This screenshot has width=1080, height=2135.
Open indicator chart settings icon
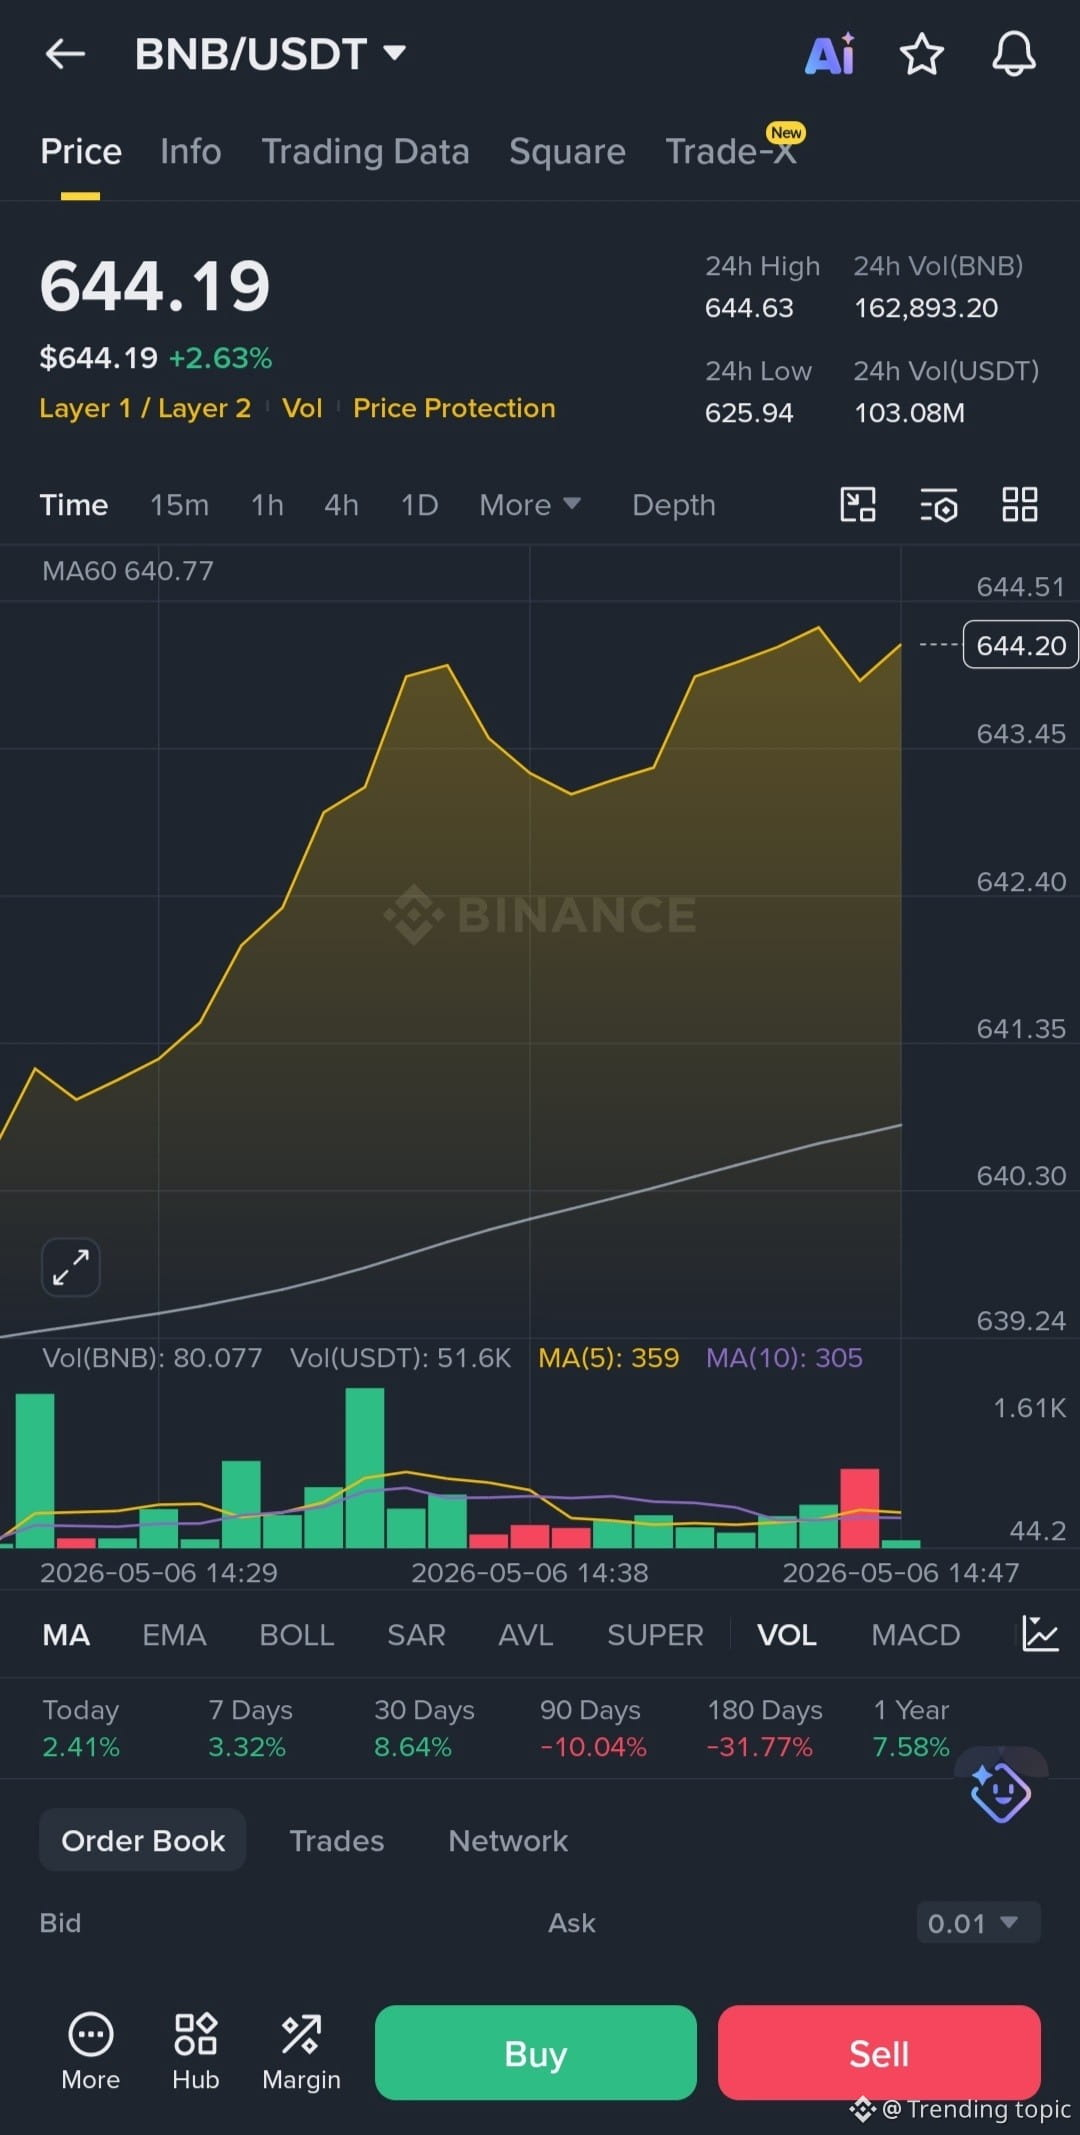click(1040, 1634)
